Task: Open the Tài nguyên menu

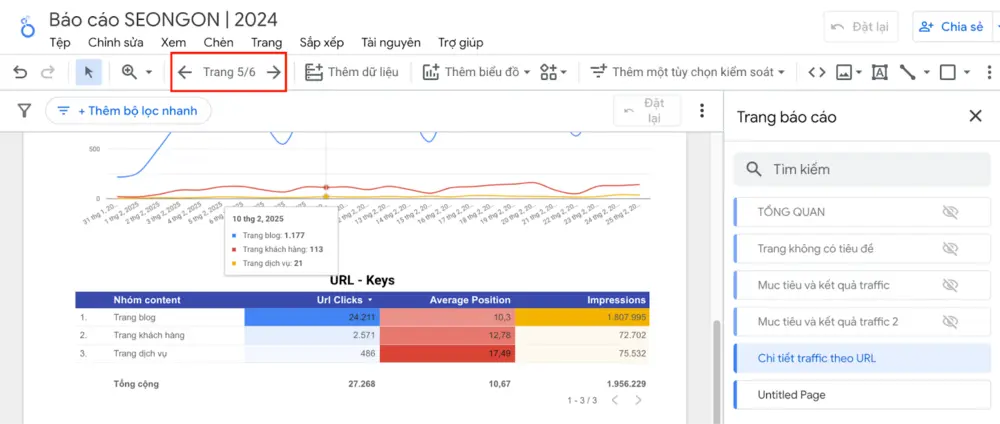Action: 391,43
